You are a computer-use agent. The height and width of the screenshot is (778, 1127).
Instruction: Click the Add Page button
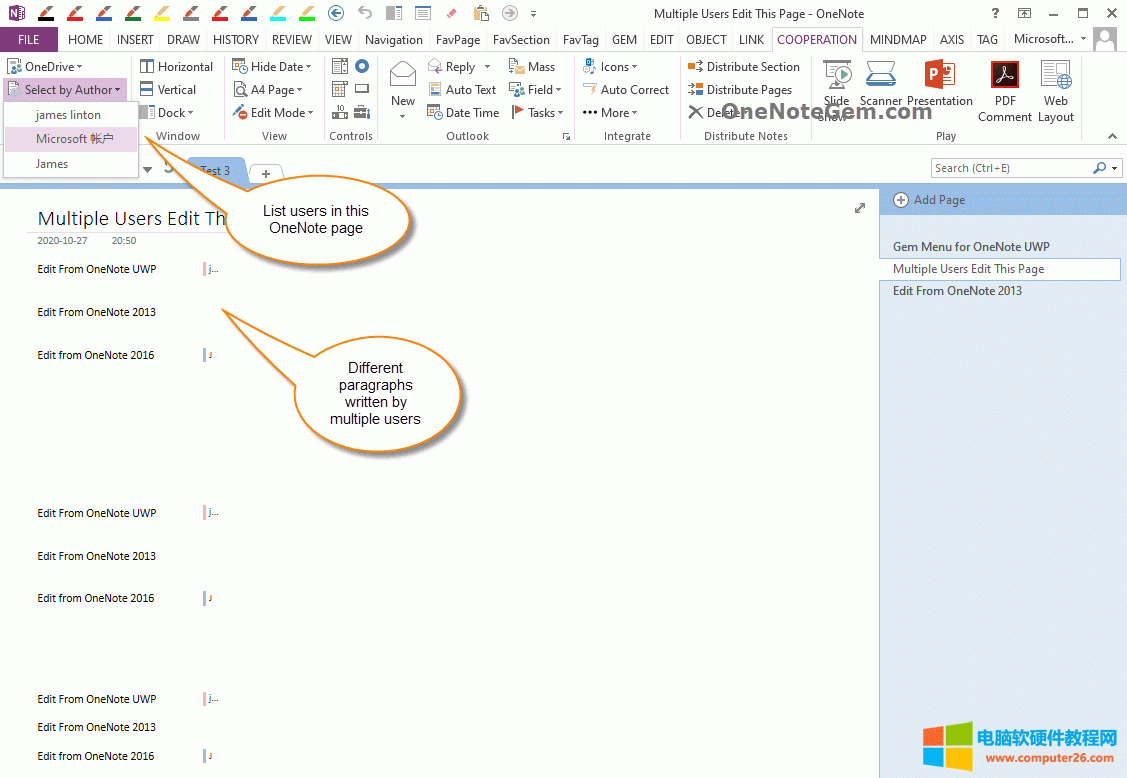click(929, 200)
